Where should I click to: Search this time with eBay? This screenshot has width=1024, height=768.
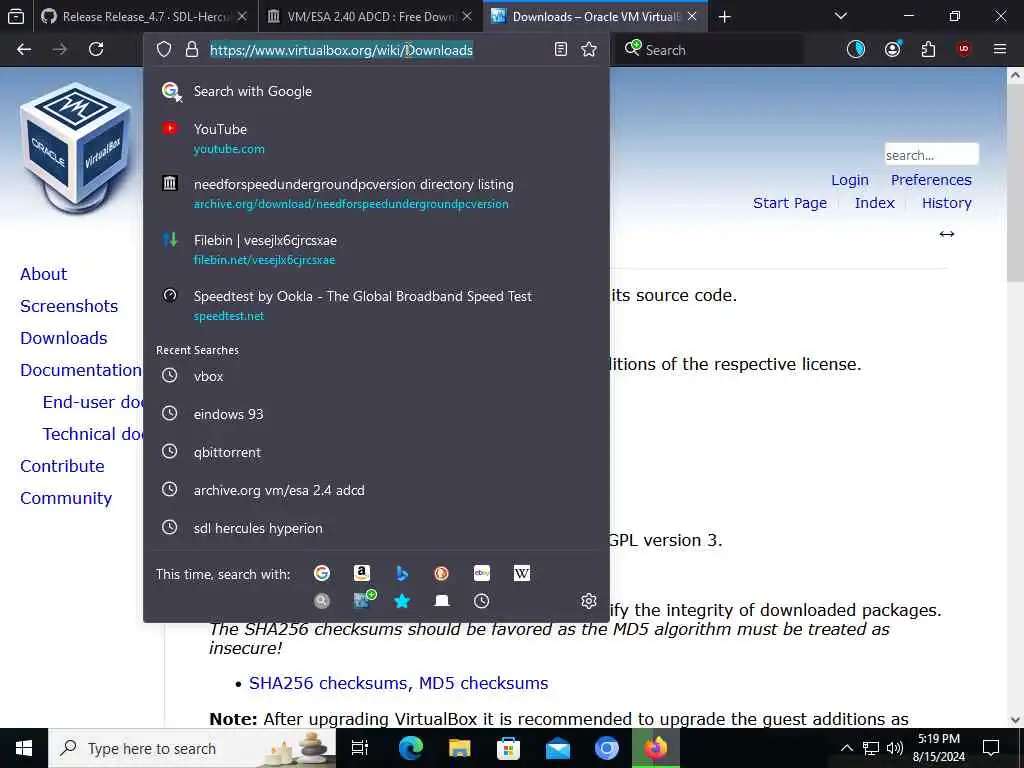[x=482, y=573]
